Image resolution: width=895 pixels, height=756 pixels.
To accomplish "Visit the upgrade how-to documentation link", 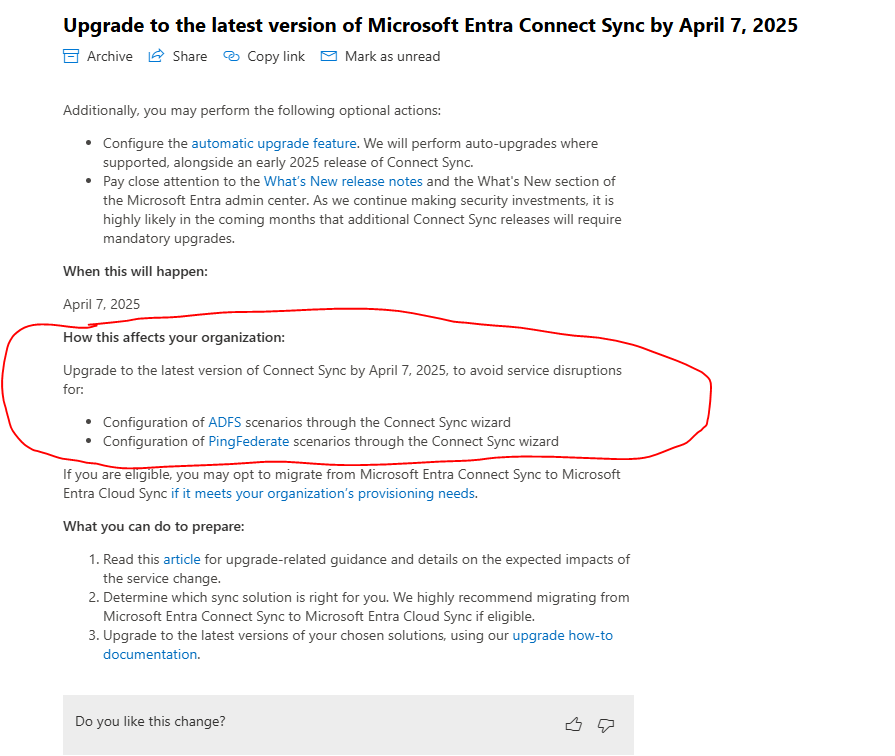I will (562, 635).
